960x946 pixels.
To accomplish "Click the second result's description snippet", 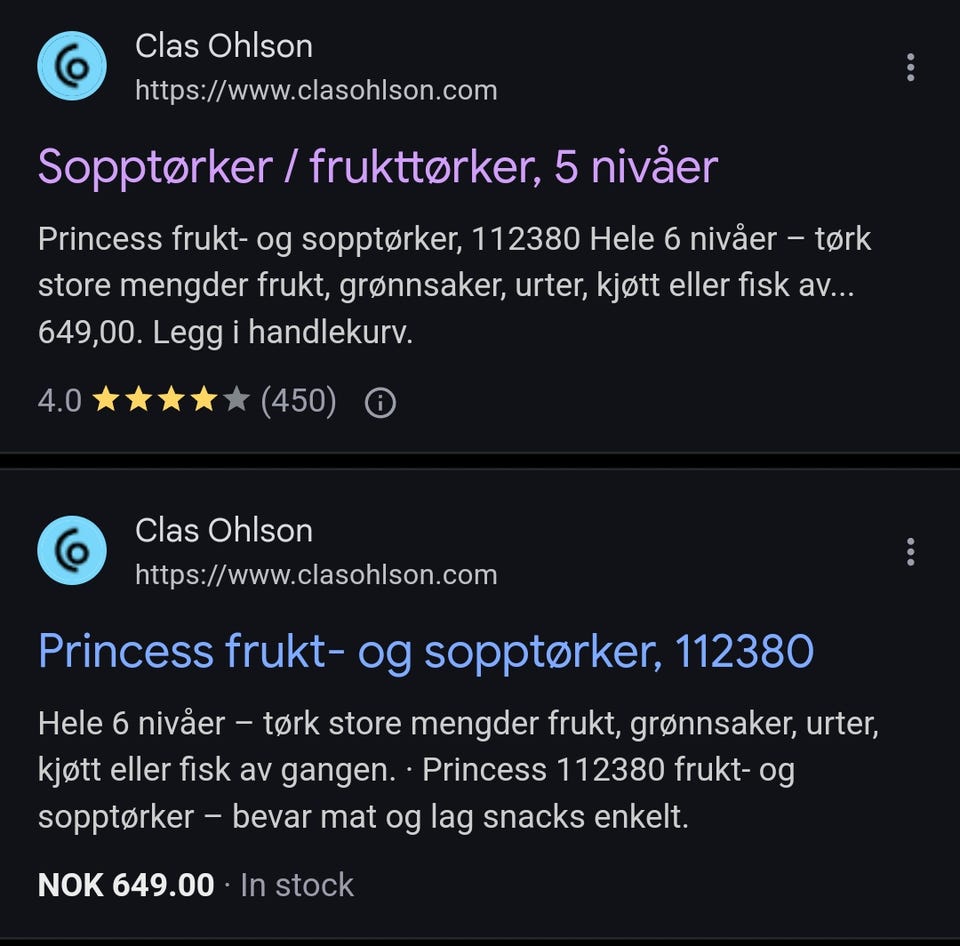I will [x=460, y=770].
